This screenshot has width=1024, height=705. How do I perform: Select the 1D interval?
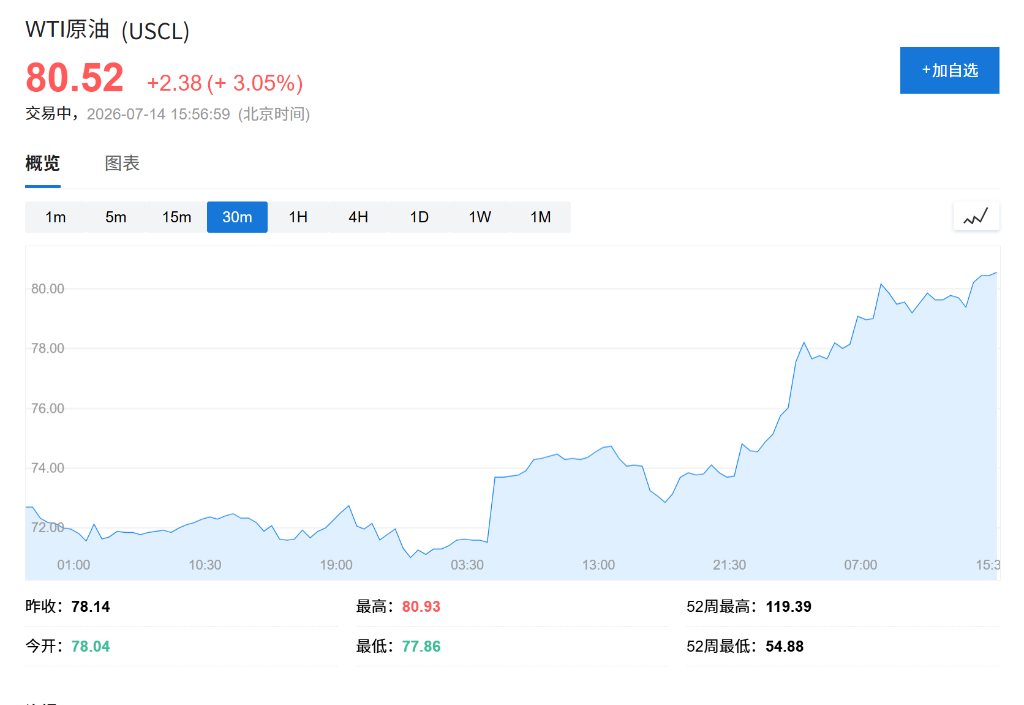click(x=419, y=217)
